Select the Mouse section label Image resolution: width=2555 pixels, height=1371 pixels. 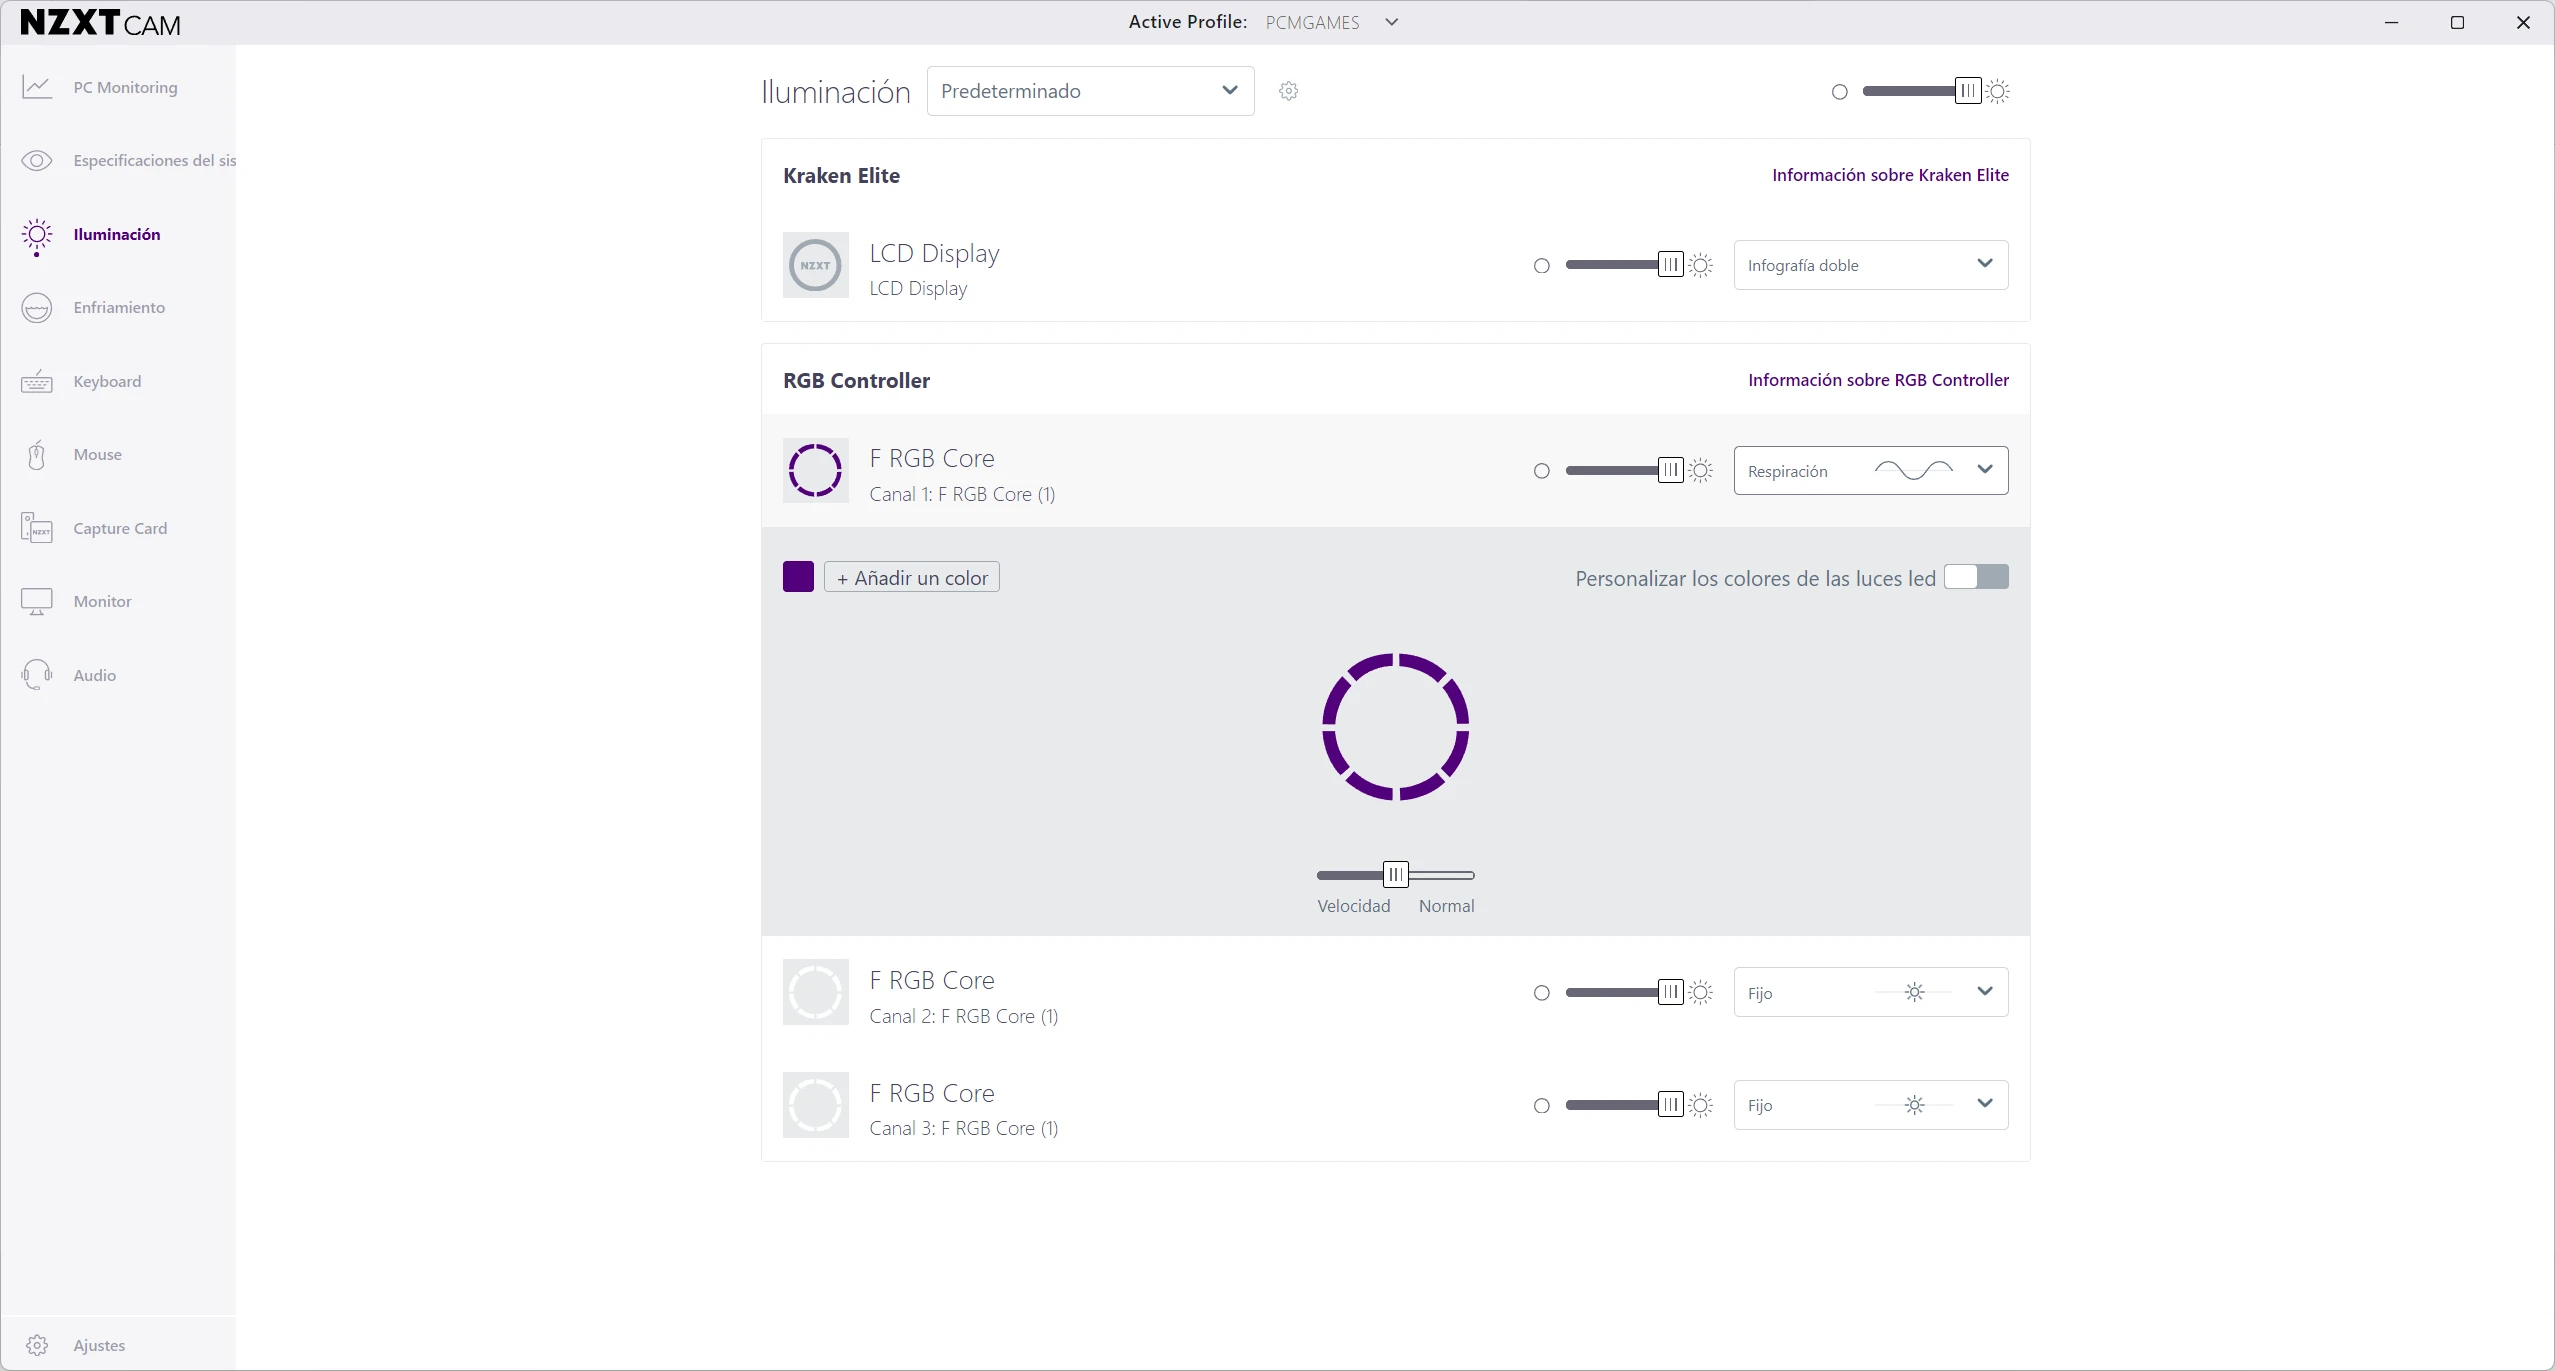(97, 455)
